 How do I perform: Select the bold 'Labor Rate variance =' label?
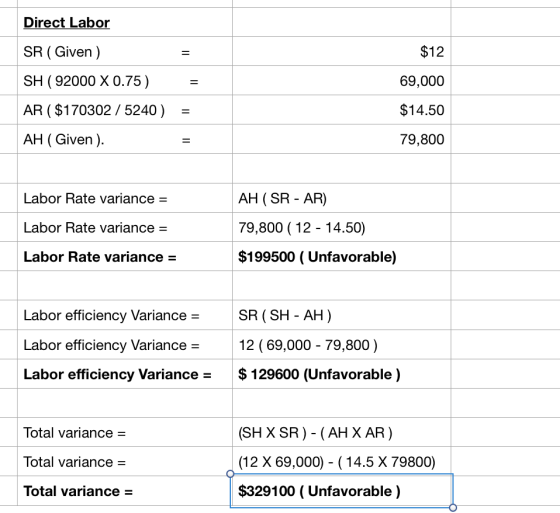[100, 257]
